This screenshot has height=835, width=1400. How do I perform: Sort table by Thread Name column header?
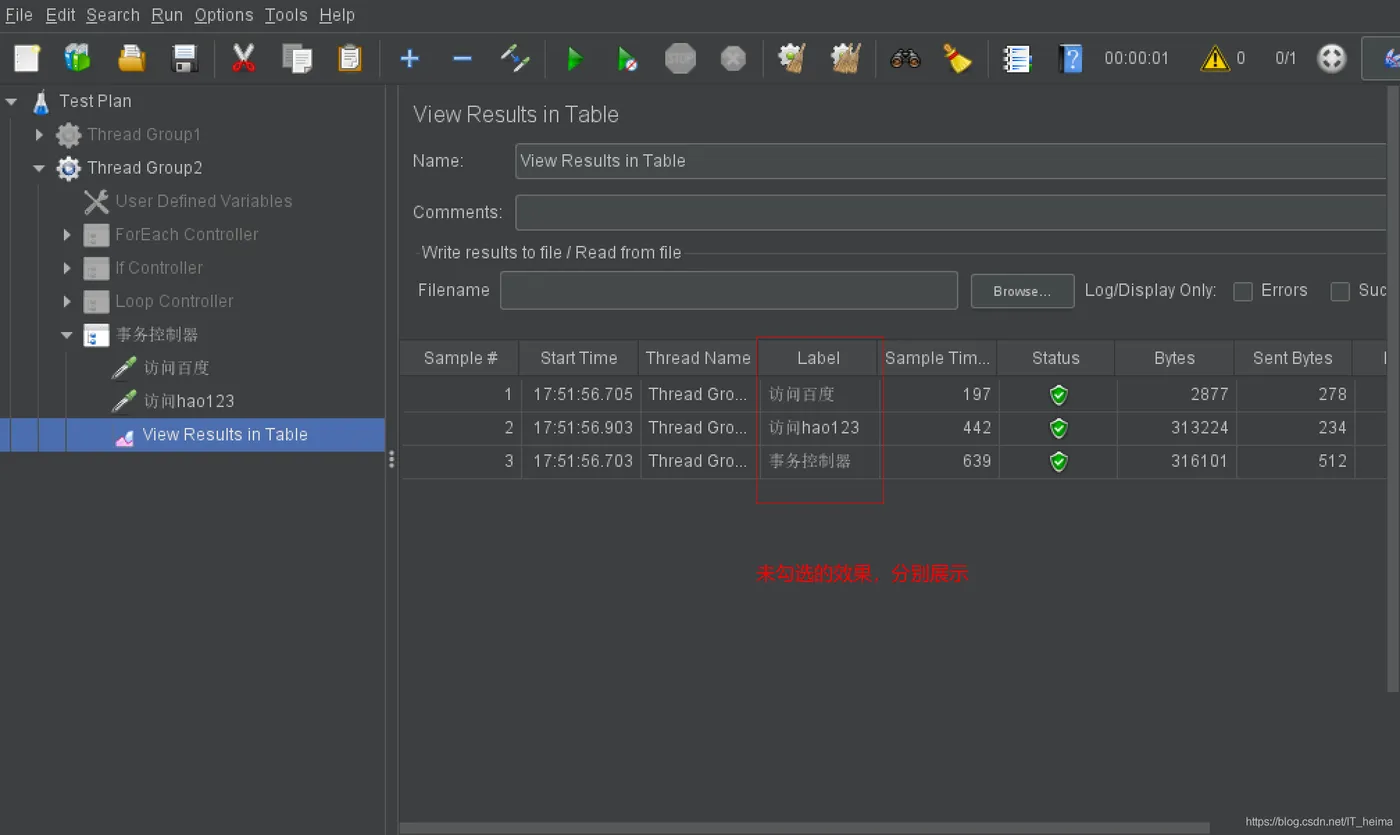698,358
